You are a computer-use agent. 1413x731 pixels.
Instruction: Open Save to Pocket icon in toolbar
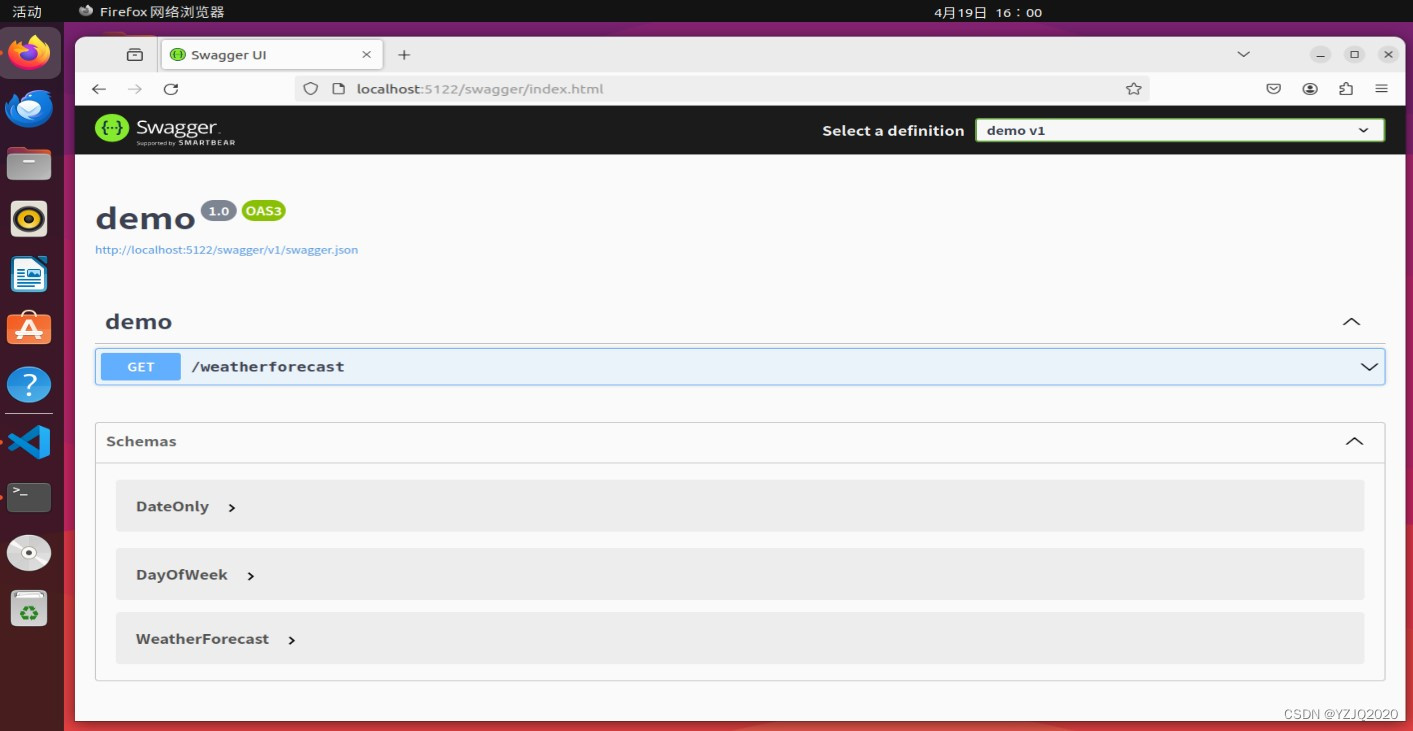pyautogui.click(x=1274, y=89)
